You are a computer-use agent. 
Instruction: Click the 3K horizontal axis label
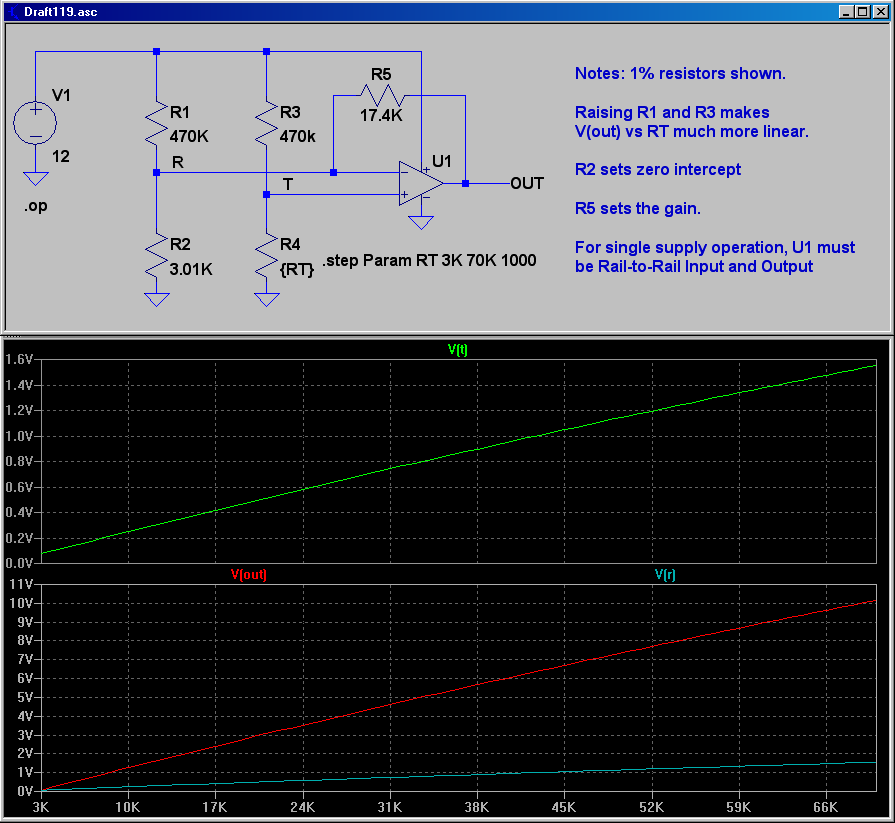(41, 807)
